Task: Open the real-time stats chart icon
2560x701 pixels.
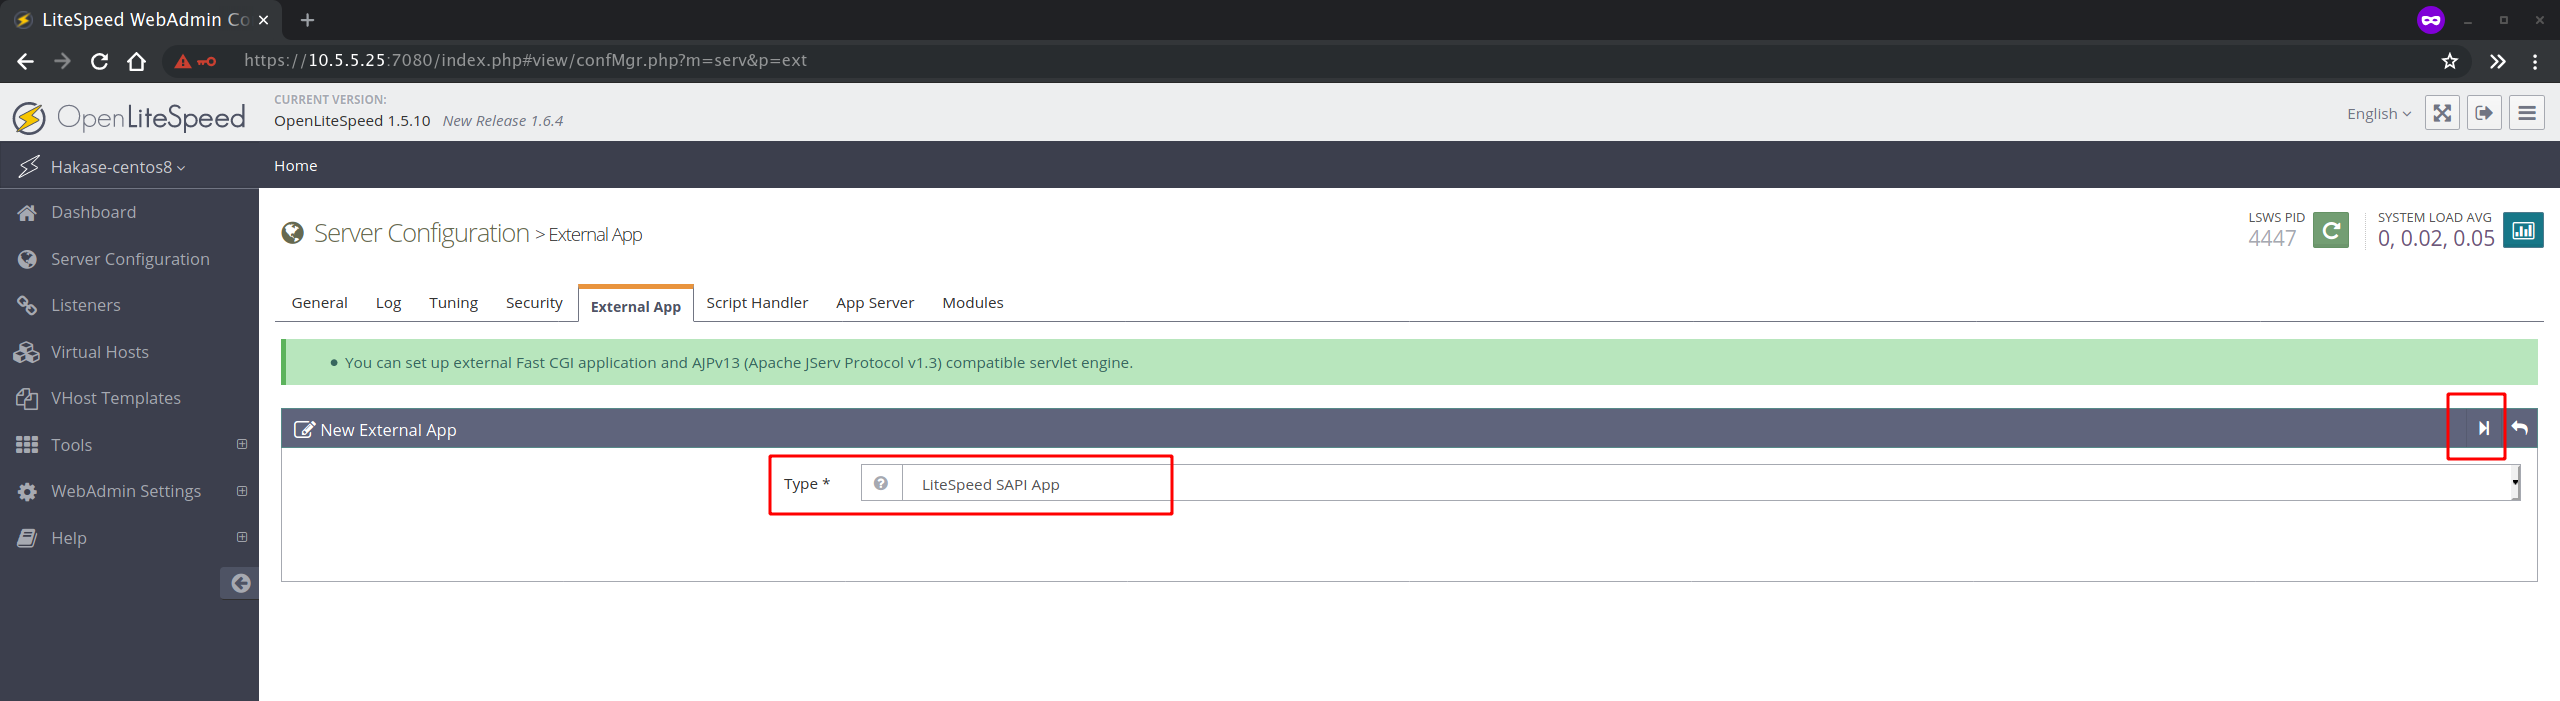Action: coord(2523,230)
